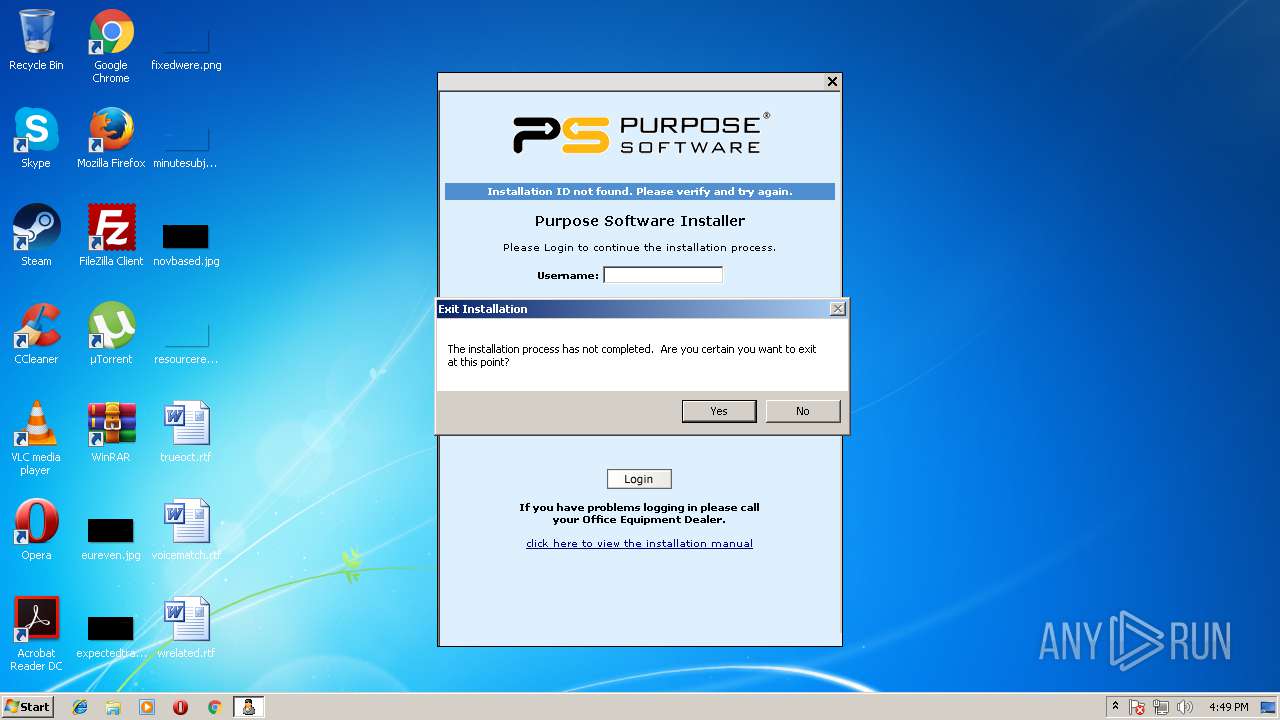
Task: Click the Installation ID not found message
Action: [x=640, y=192]
